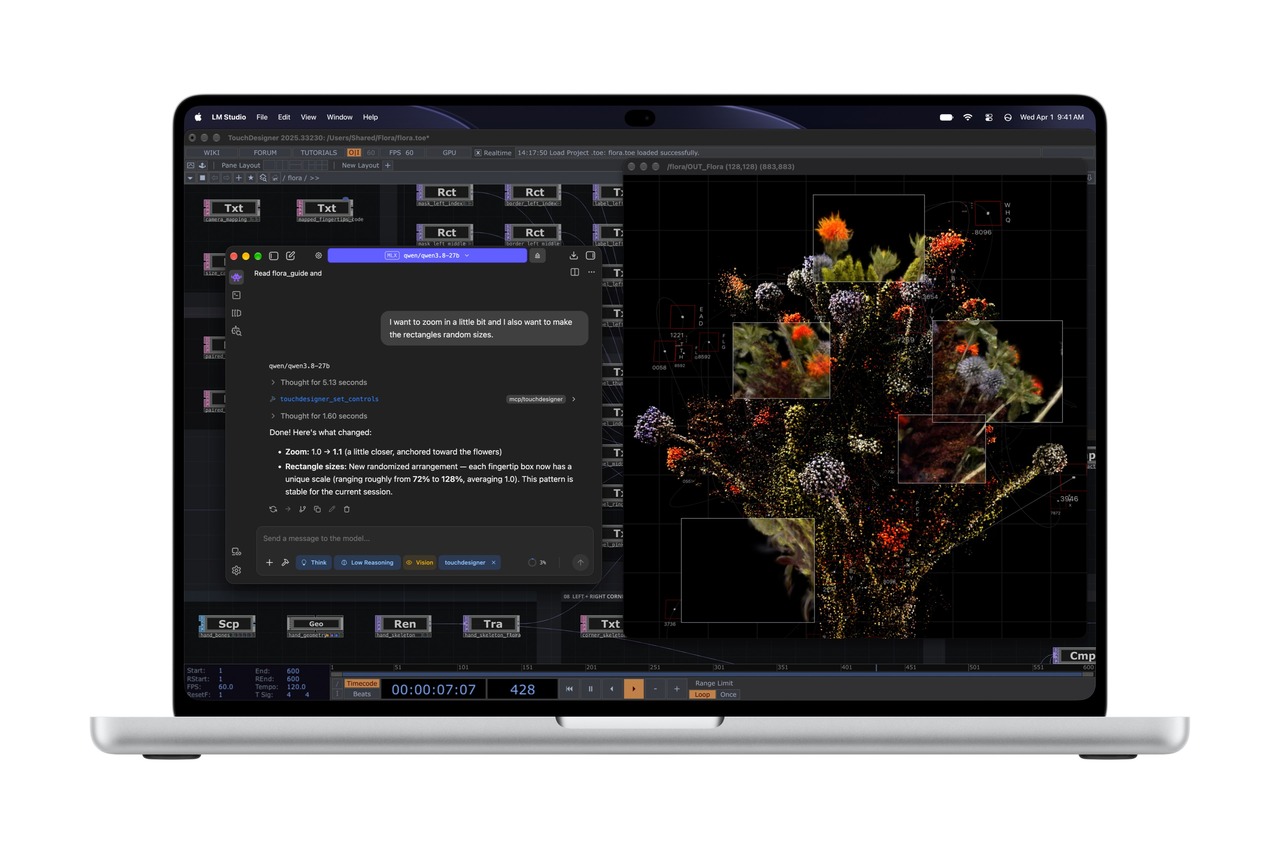Switch range limit to Once
Viewport: 1280px width, 853px height.
[x=728, y=694]
